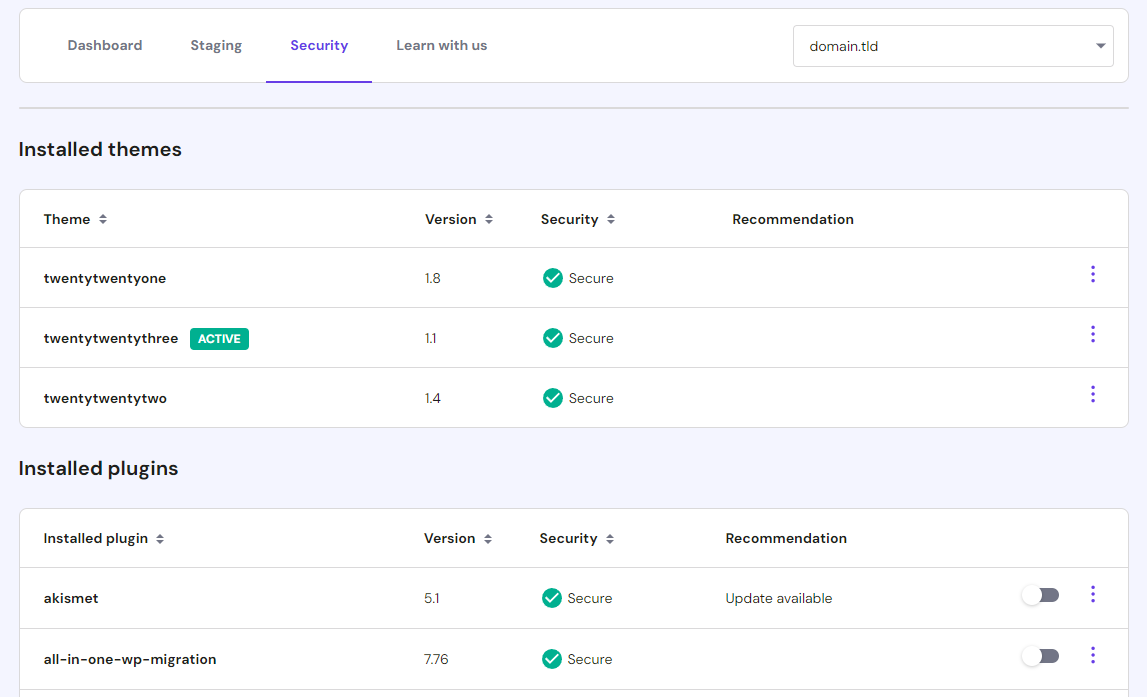Go to the Dashboard tab

pos(104,45)
